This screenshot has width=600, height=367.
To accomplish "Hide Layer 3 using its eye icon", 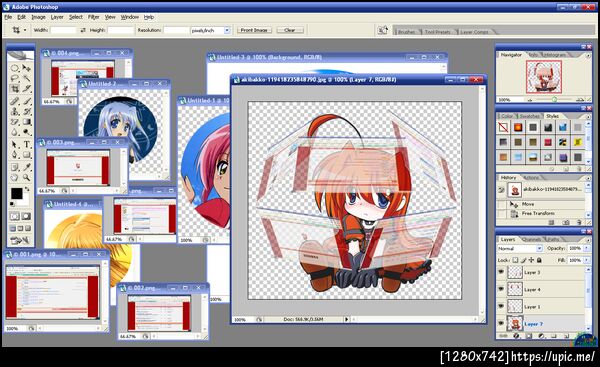I will 501,272.
